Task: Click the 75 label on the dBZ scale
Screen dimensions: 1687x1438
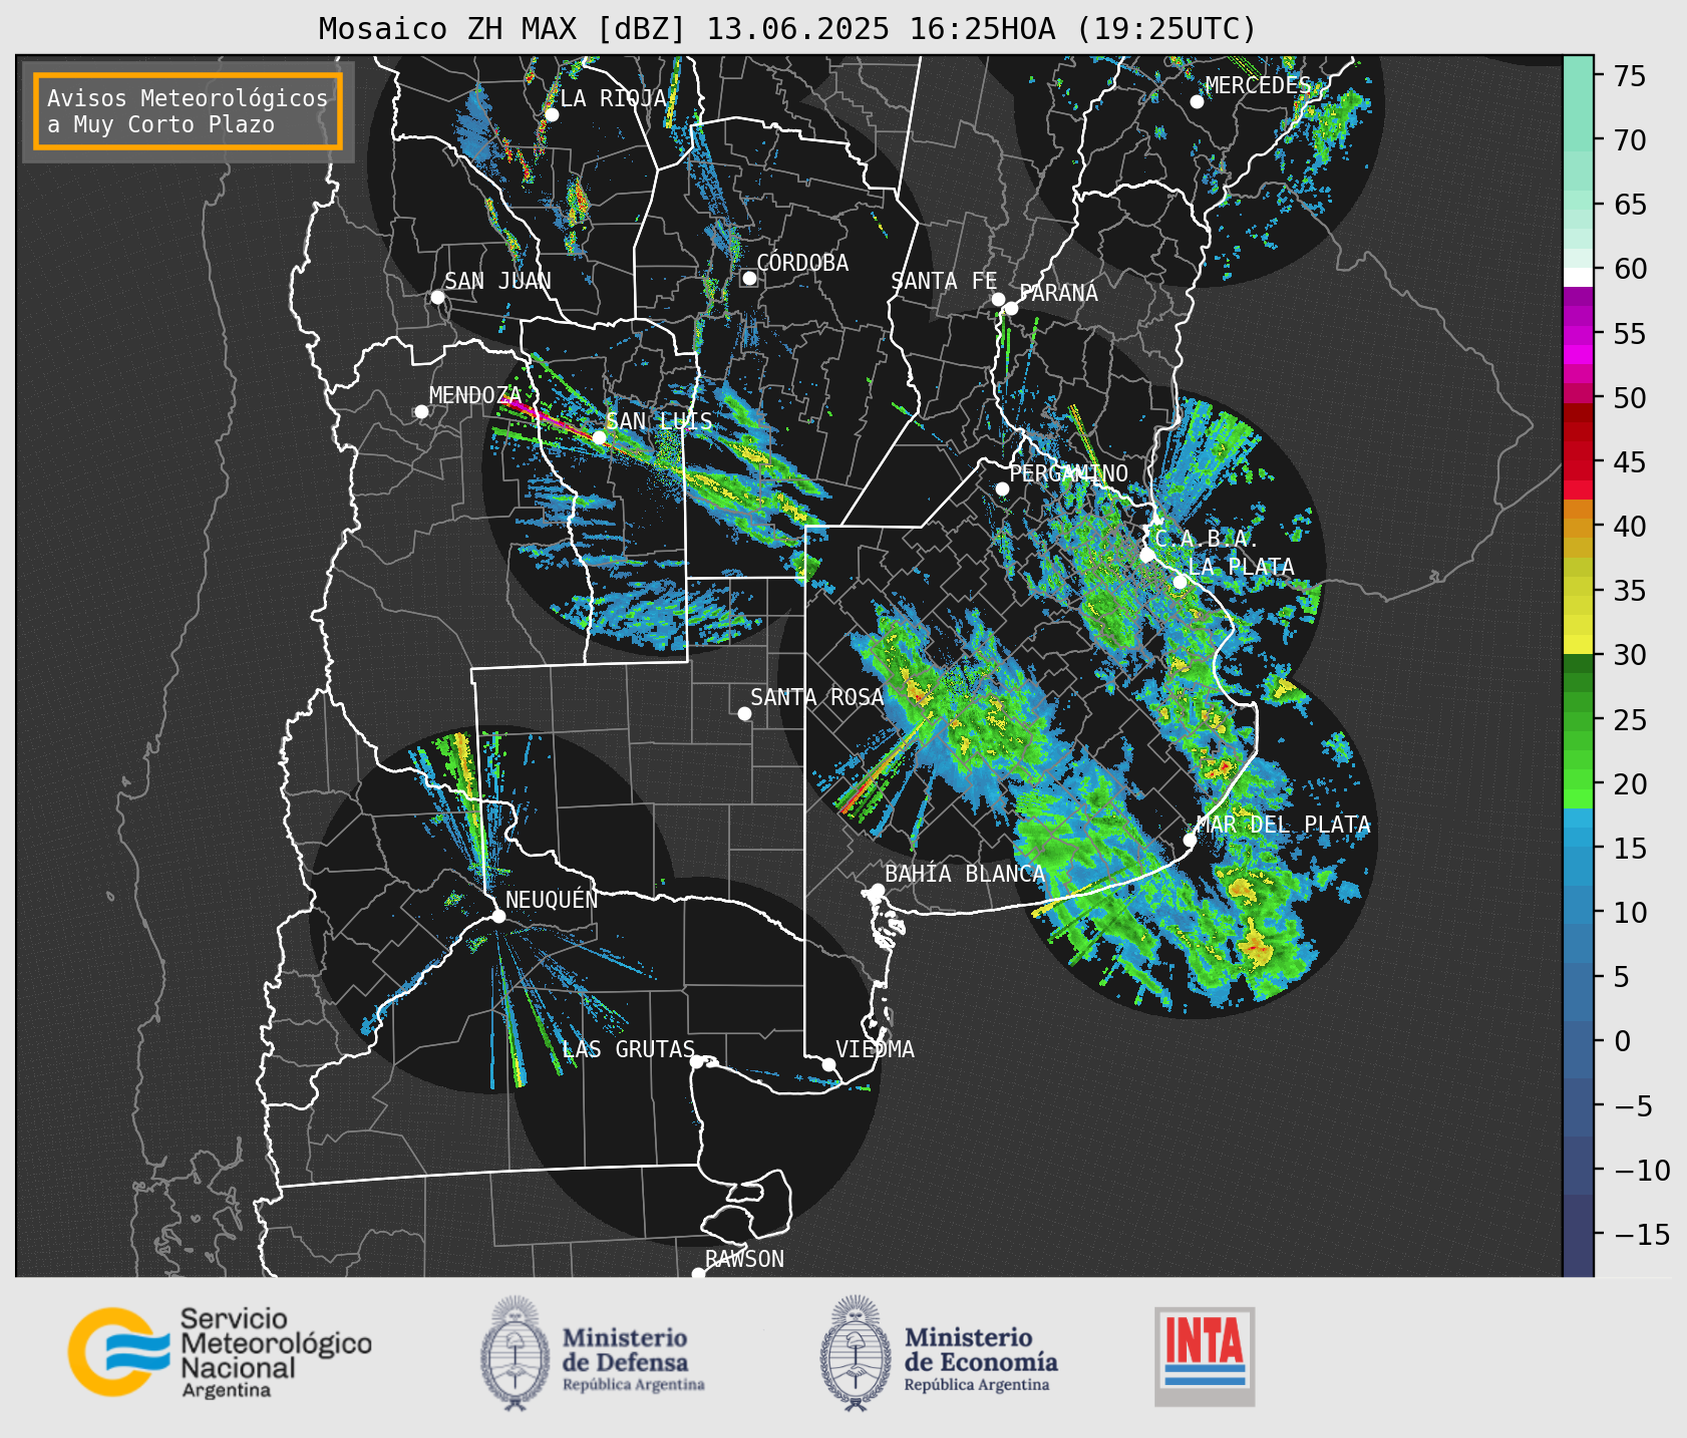Action: pos(1633,76)
